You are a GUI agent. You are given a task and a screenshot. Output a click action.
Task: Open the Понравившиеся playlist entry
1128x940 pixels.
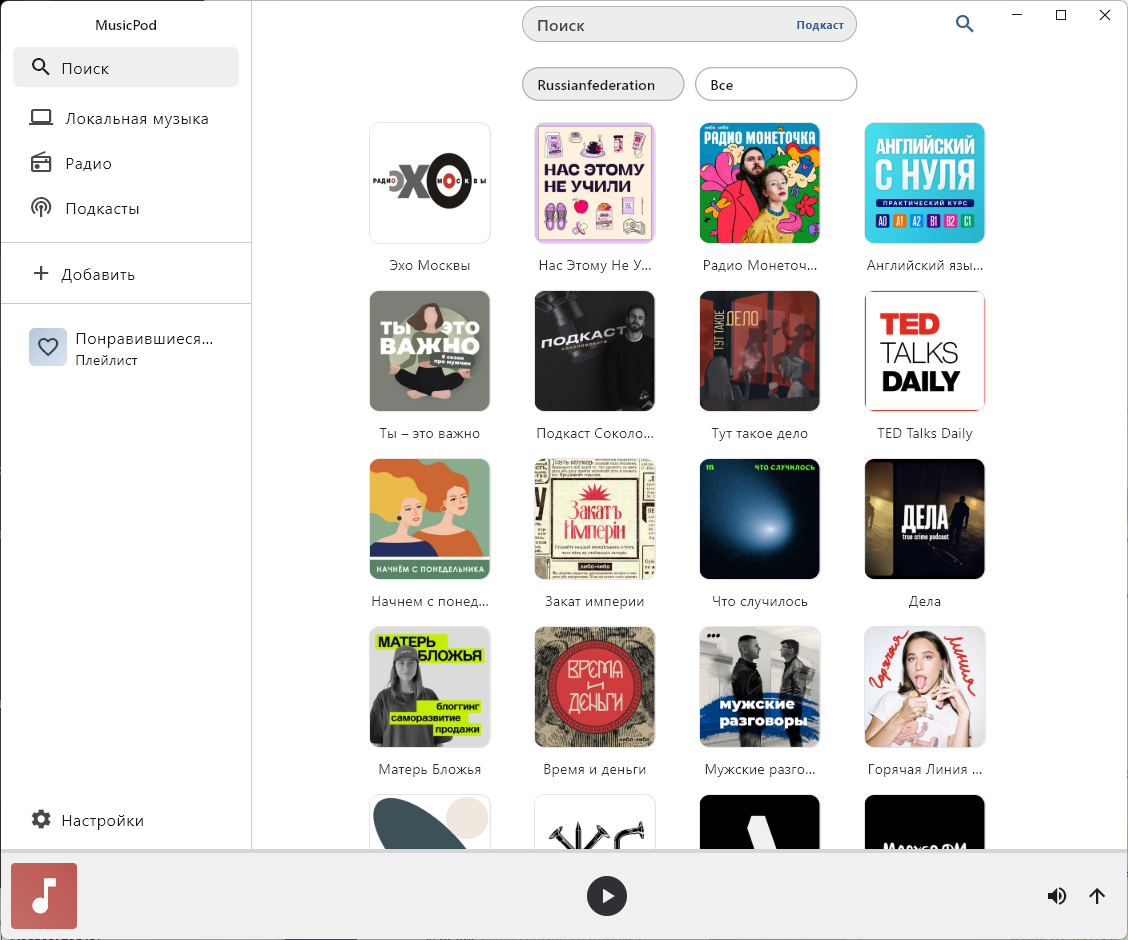point(126,347)
